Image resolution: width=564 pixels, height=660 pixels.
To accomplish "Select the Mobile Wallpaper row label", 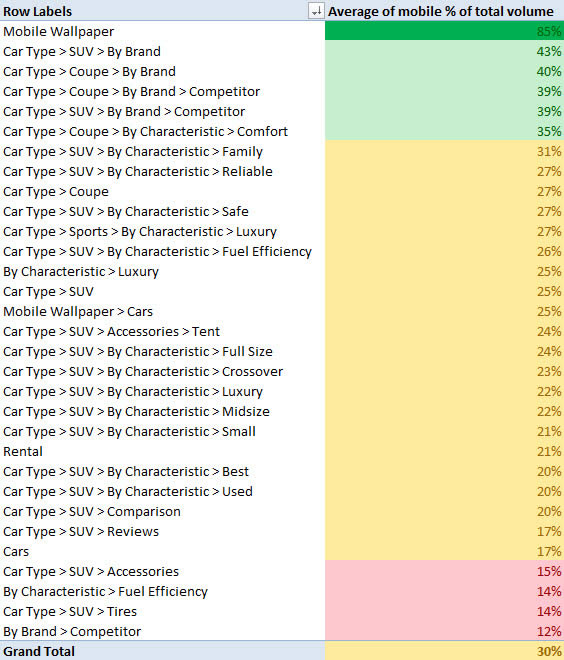I will click(59, 31).
